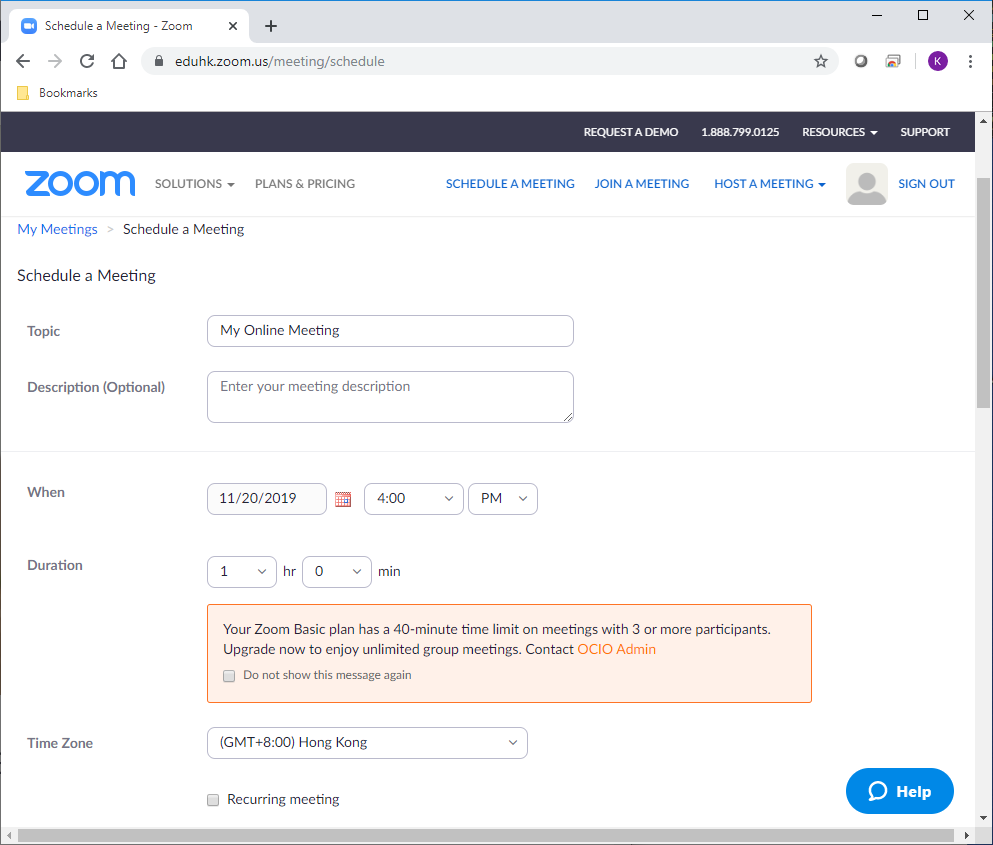The width and height of the screenshot is (993, 845).
Task: Click the horizontal scrollbar thumb
Action: pos(486,835)
